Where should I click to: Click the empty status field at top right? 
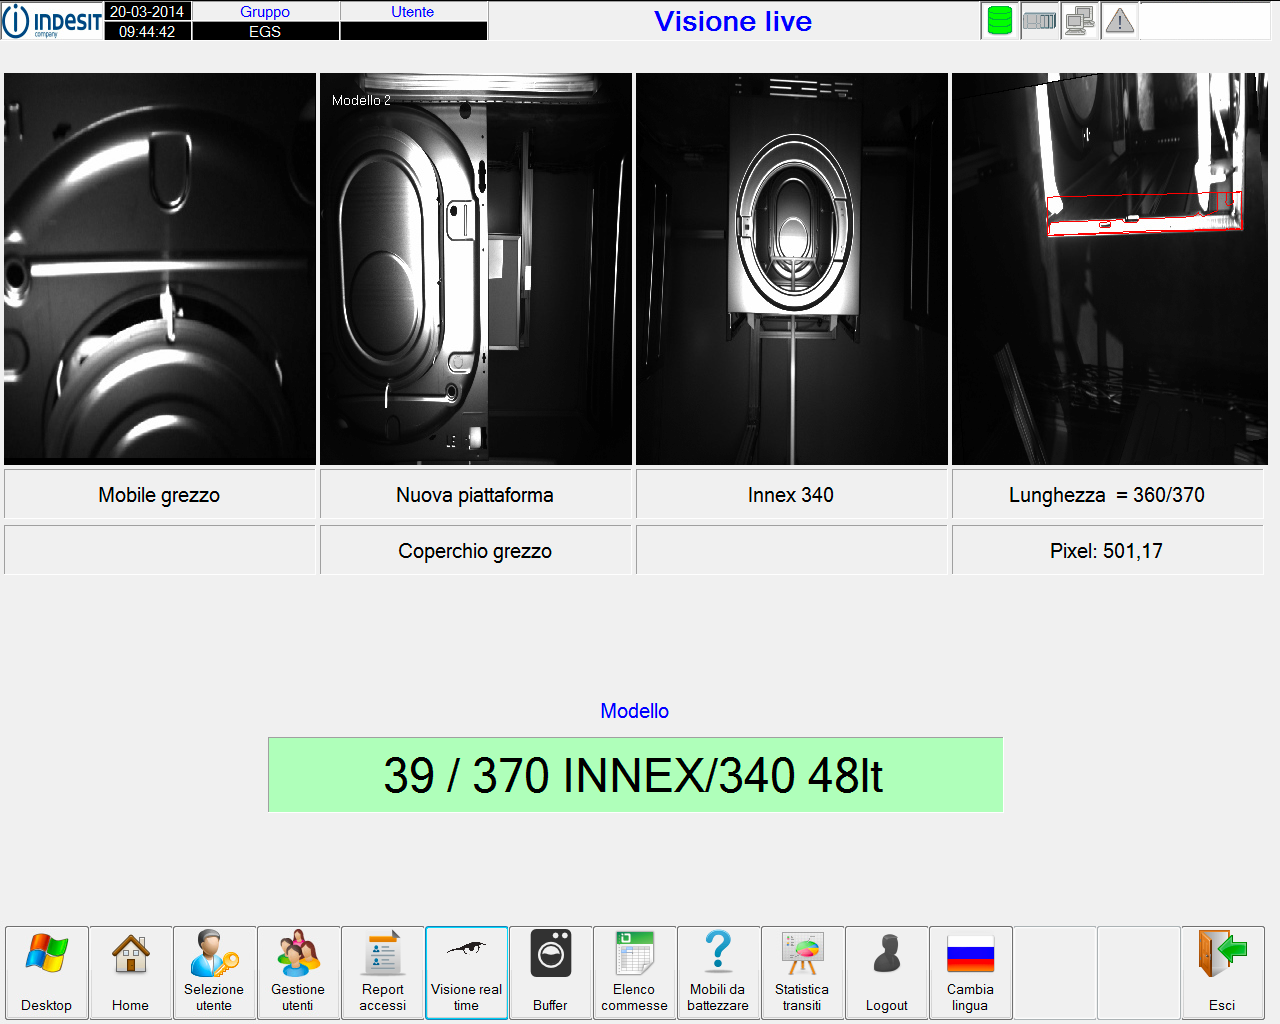click(x=1205, y=21)
